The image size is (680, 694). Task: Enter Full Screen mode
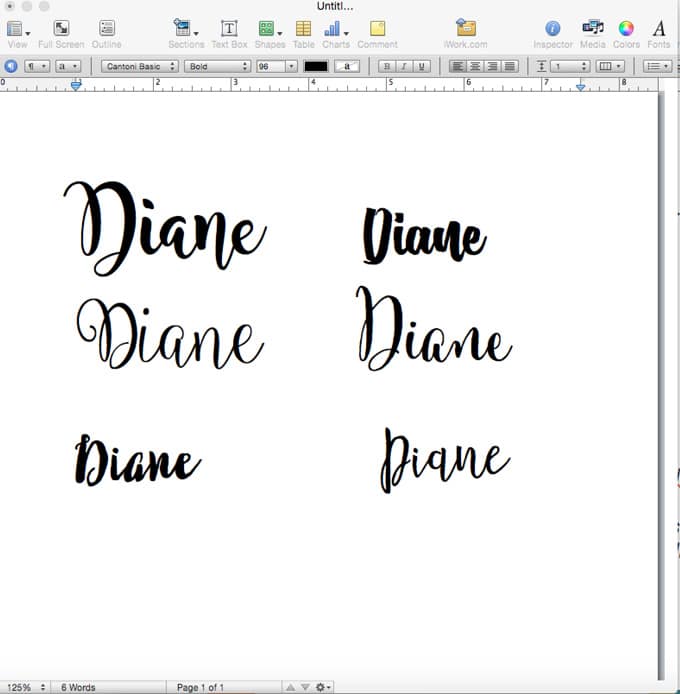(61, 29)
